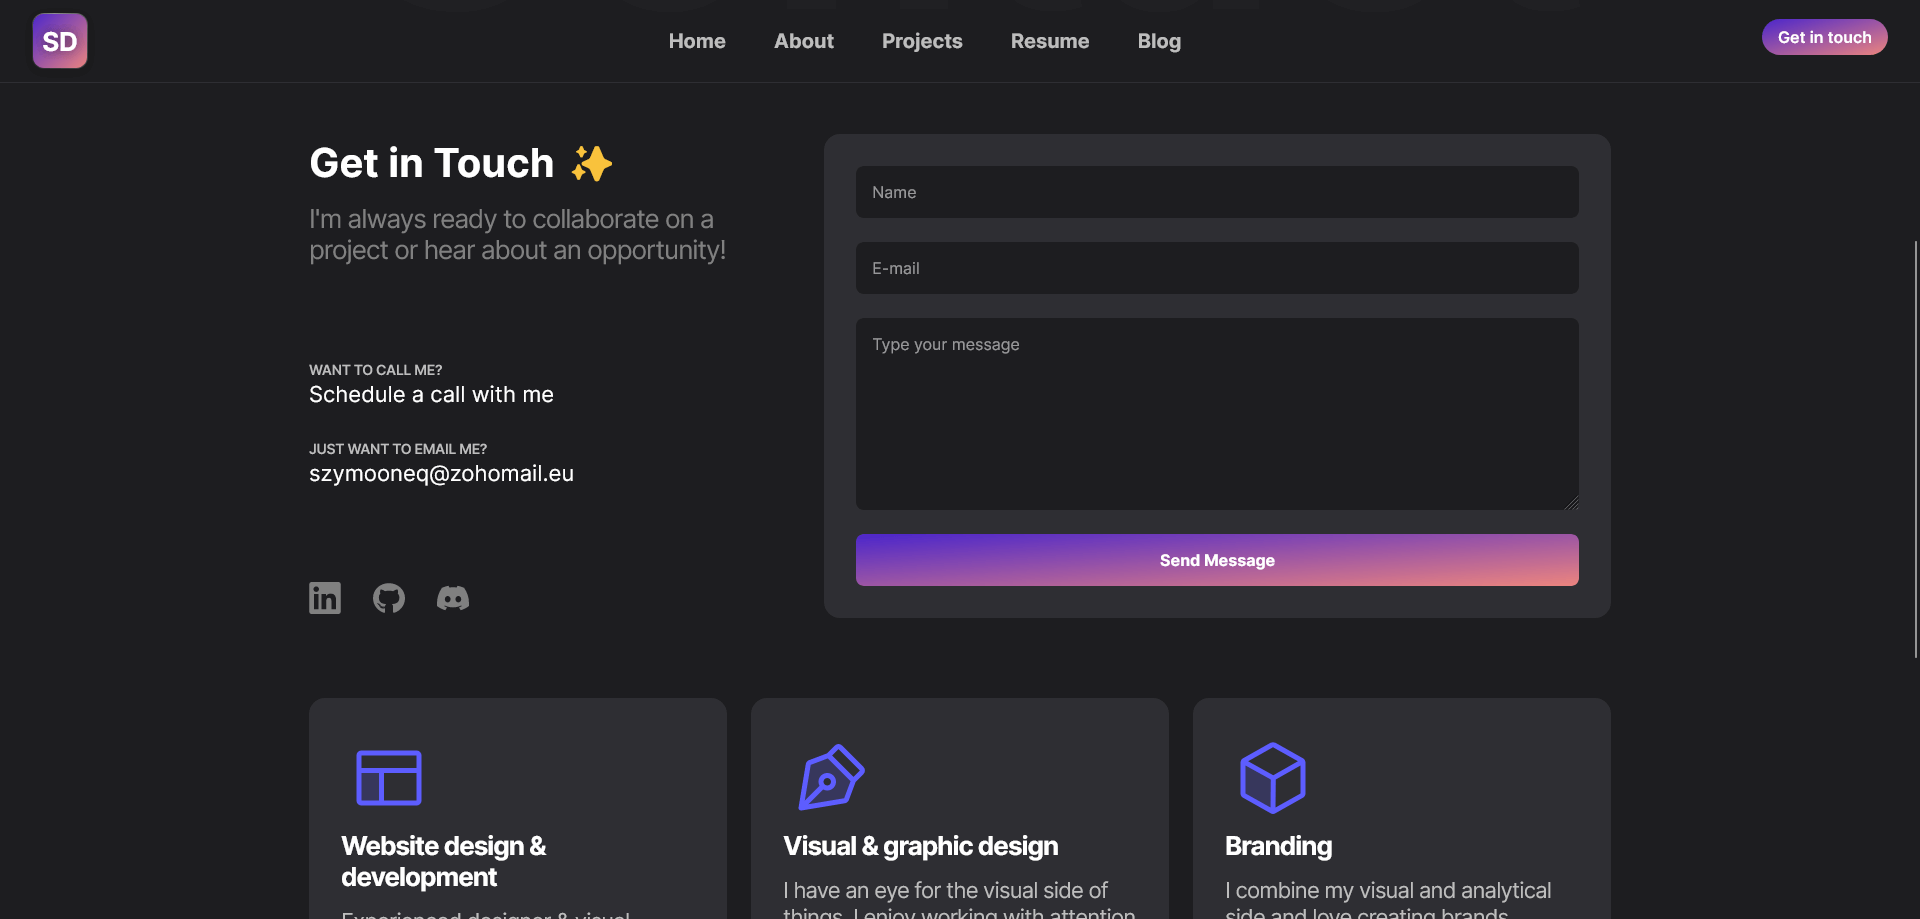Click the Discord icon
Viewport: 1920px width, 919px height.
click(x=452, y=598)
